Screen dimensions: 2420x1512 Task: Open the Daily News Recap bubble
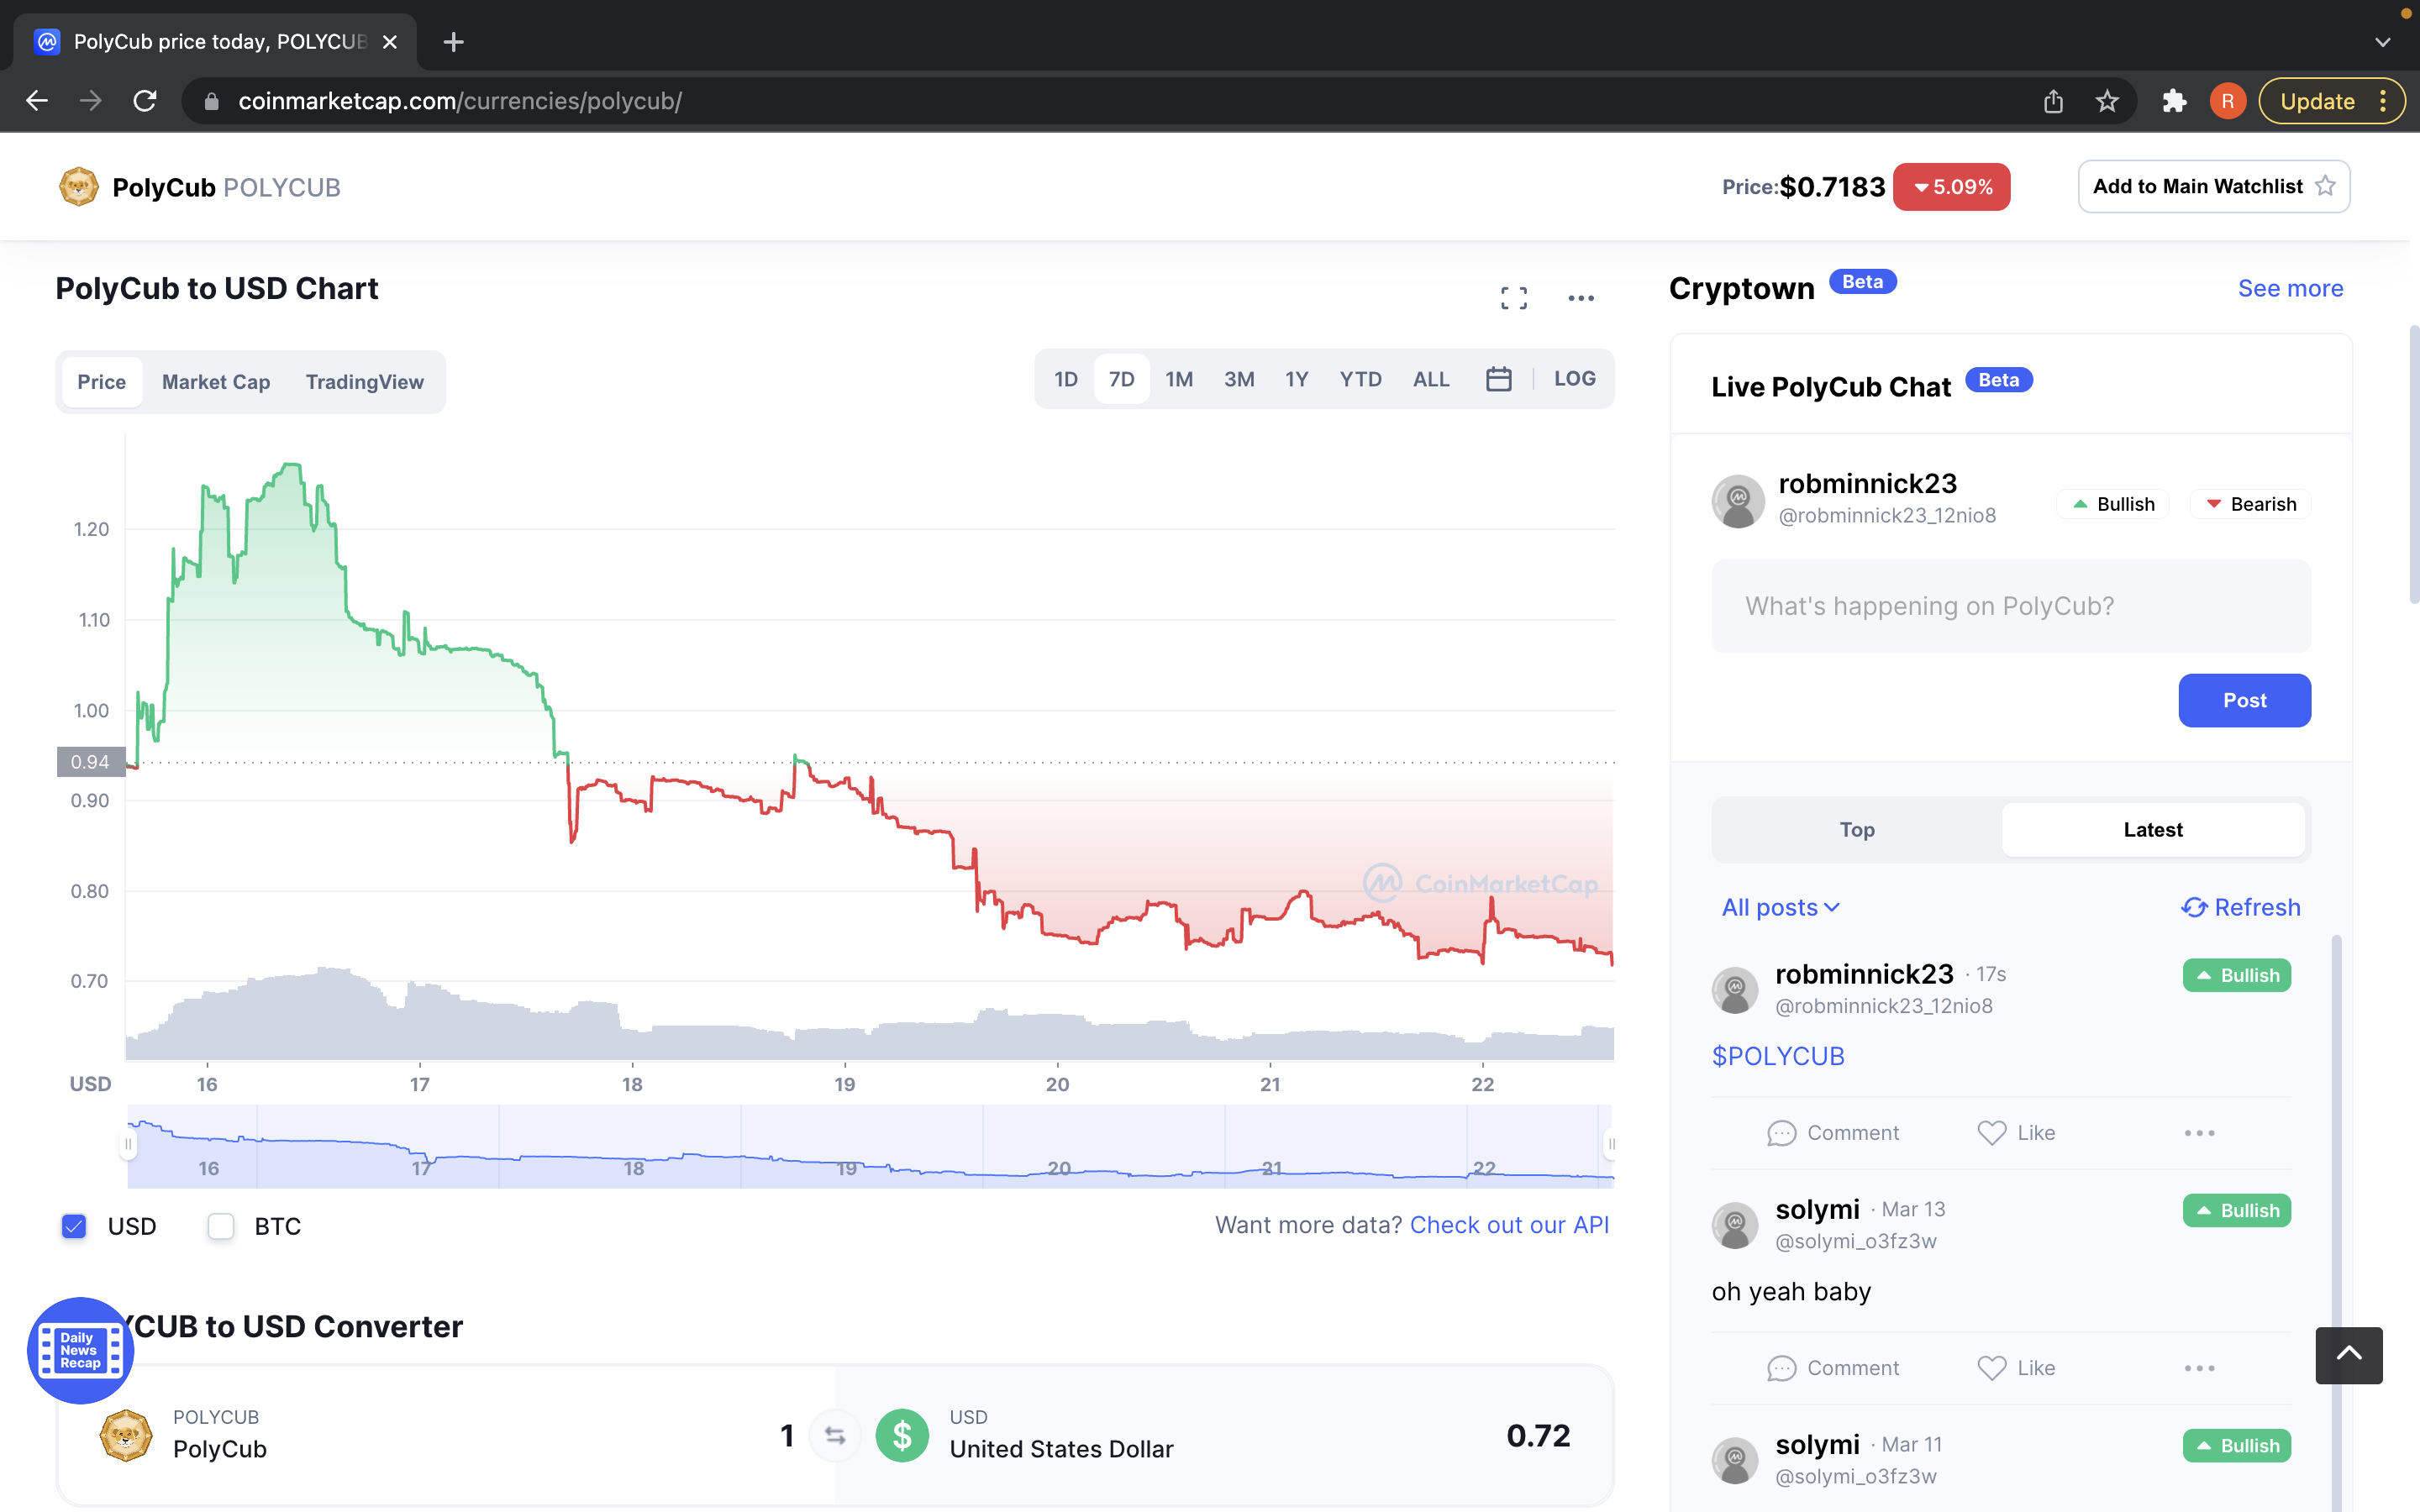[80, 1350]
